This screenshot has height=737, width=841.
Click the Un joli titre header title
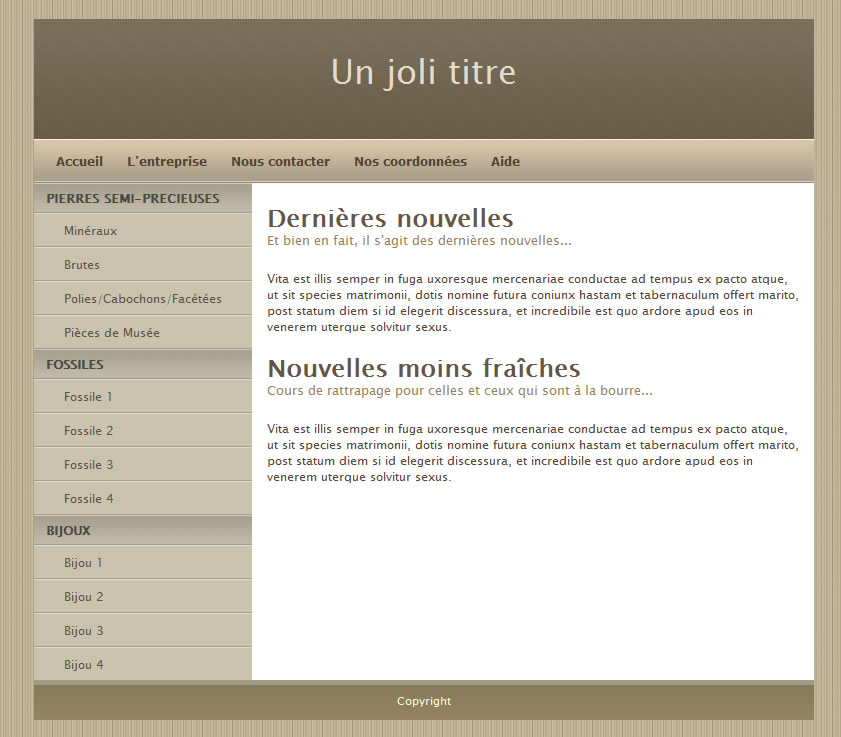tap(424, 72)
